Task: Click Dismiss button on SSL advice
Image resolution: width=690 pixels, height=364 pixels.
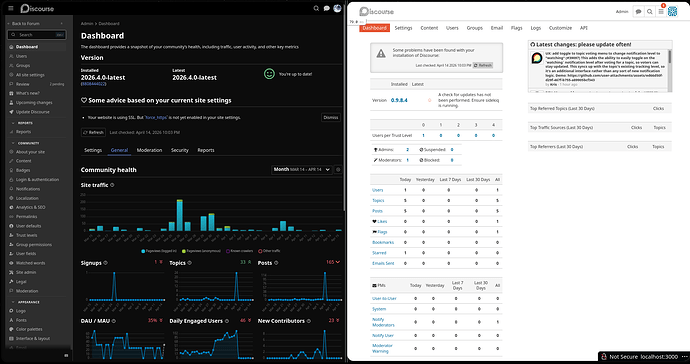Action: [330, 118]
